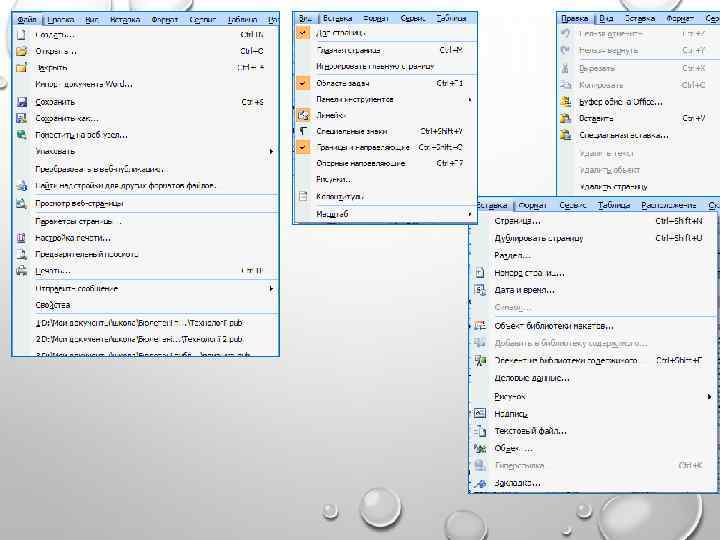720x540 pixels.
Task: Open Таблица in the View menu's bar
Action: [451, 18]
